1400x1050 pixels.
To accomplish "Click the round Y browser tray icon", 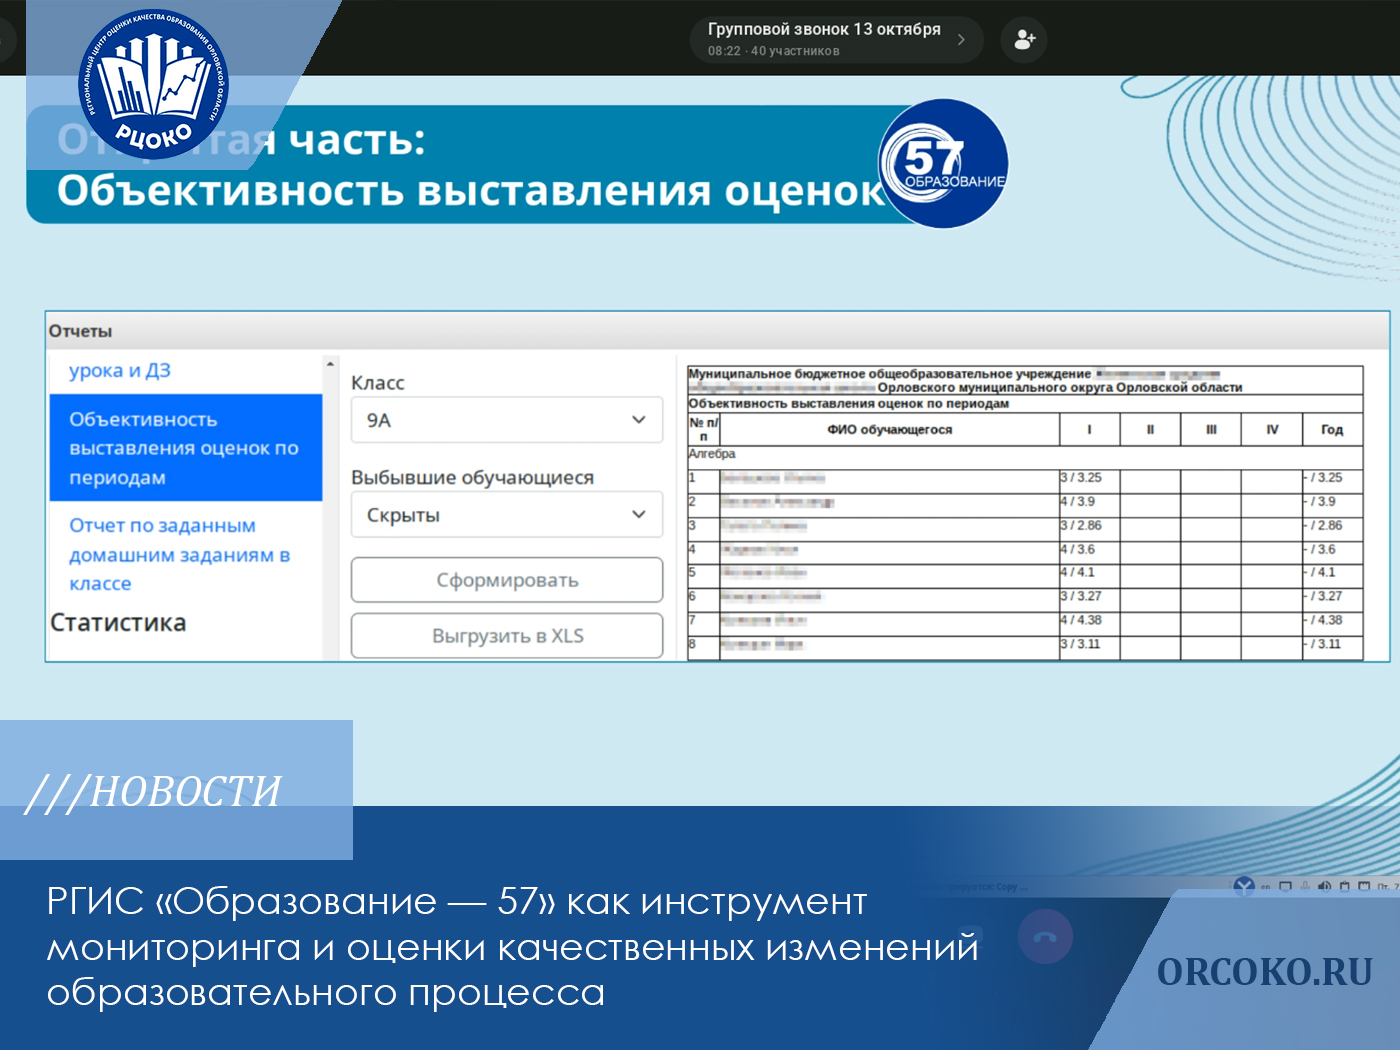I will pyautogui.click(x=1244, y=886).
